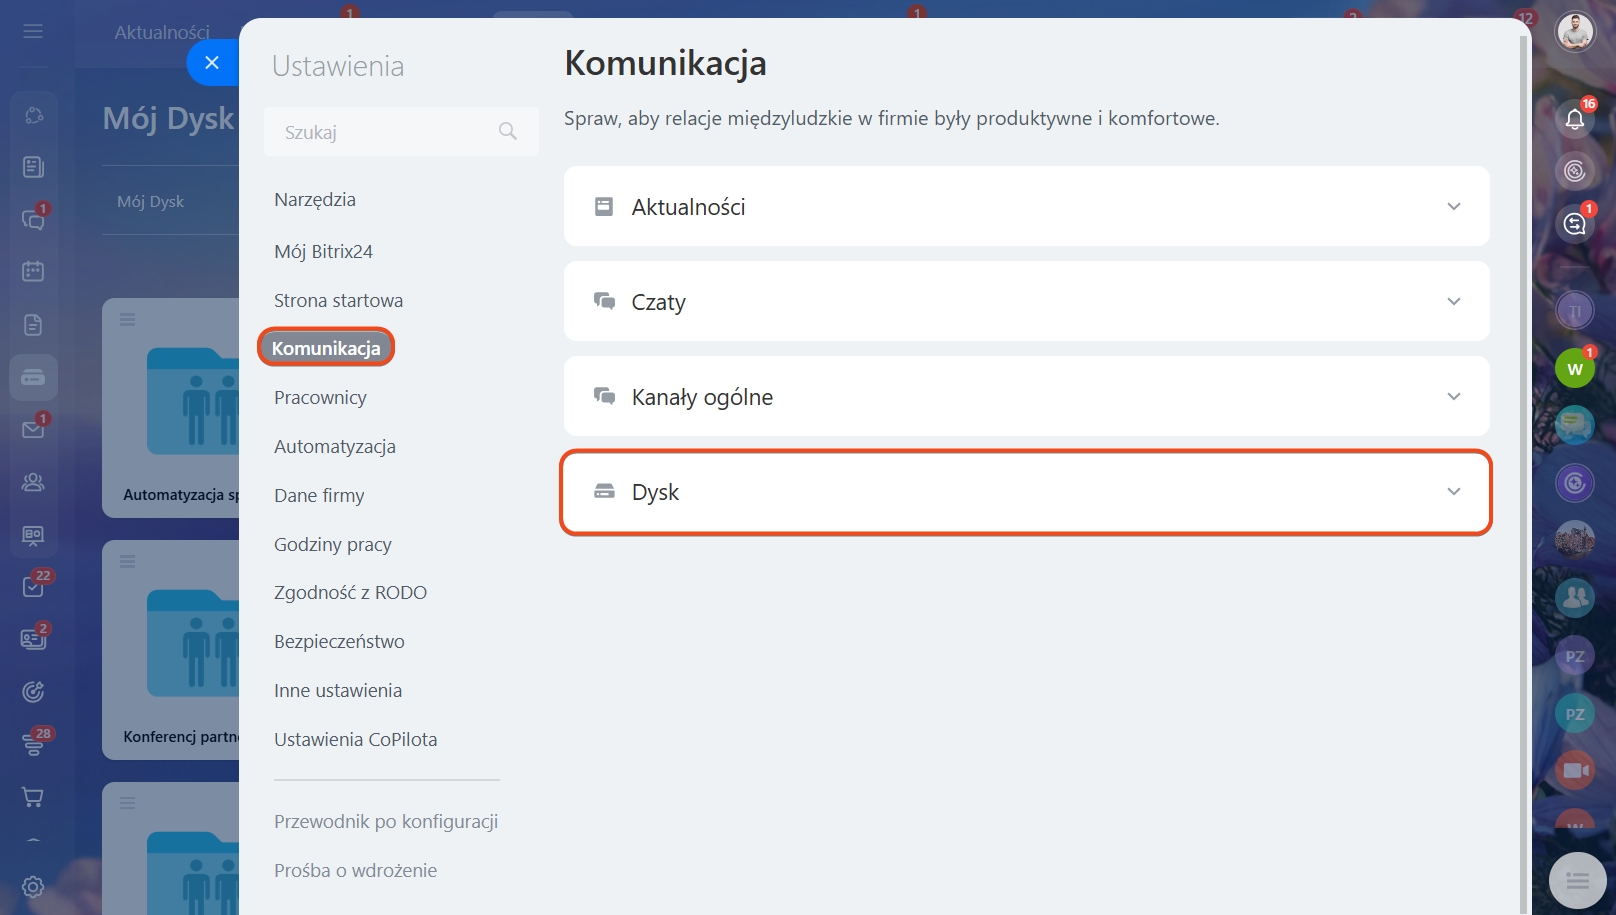Open CRM icon with badge 2

pyautogui.click(x=33, y=639)
